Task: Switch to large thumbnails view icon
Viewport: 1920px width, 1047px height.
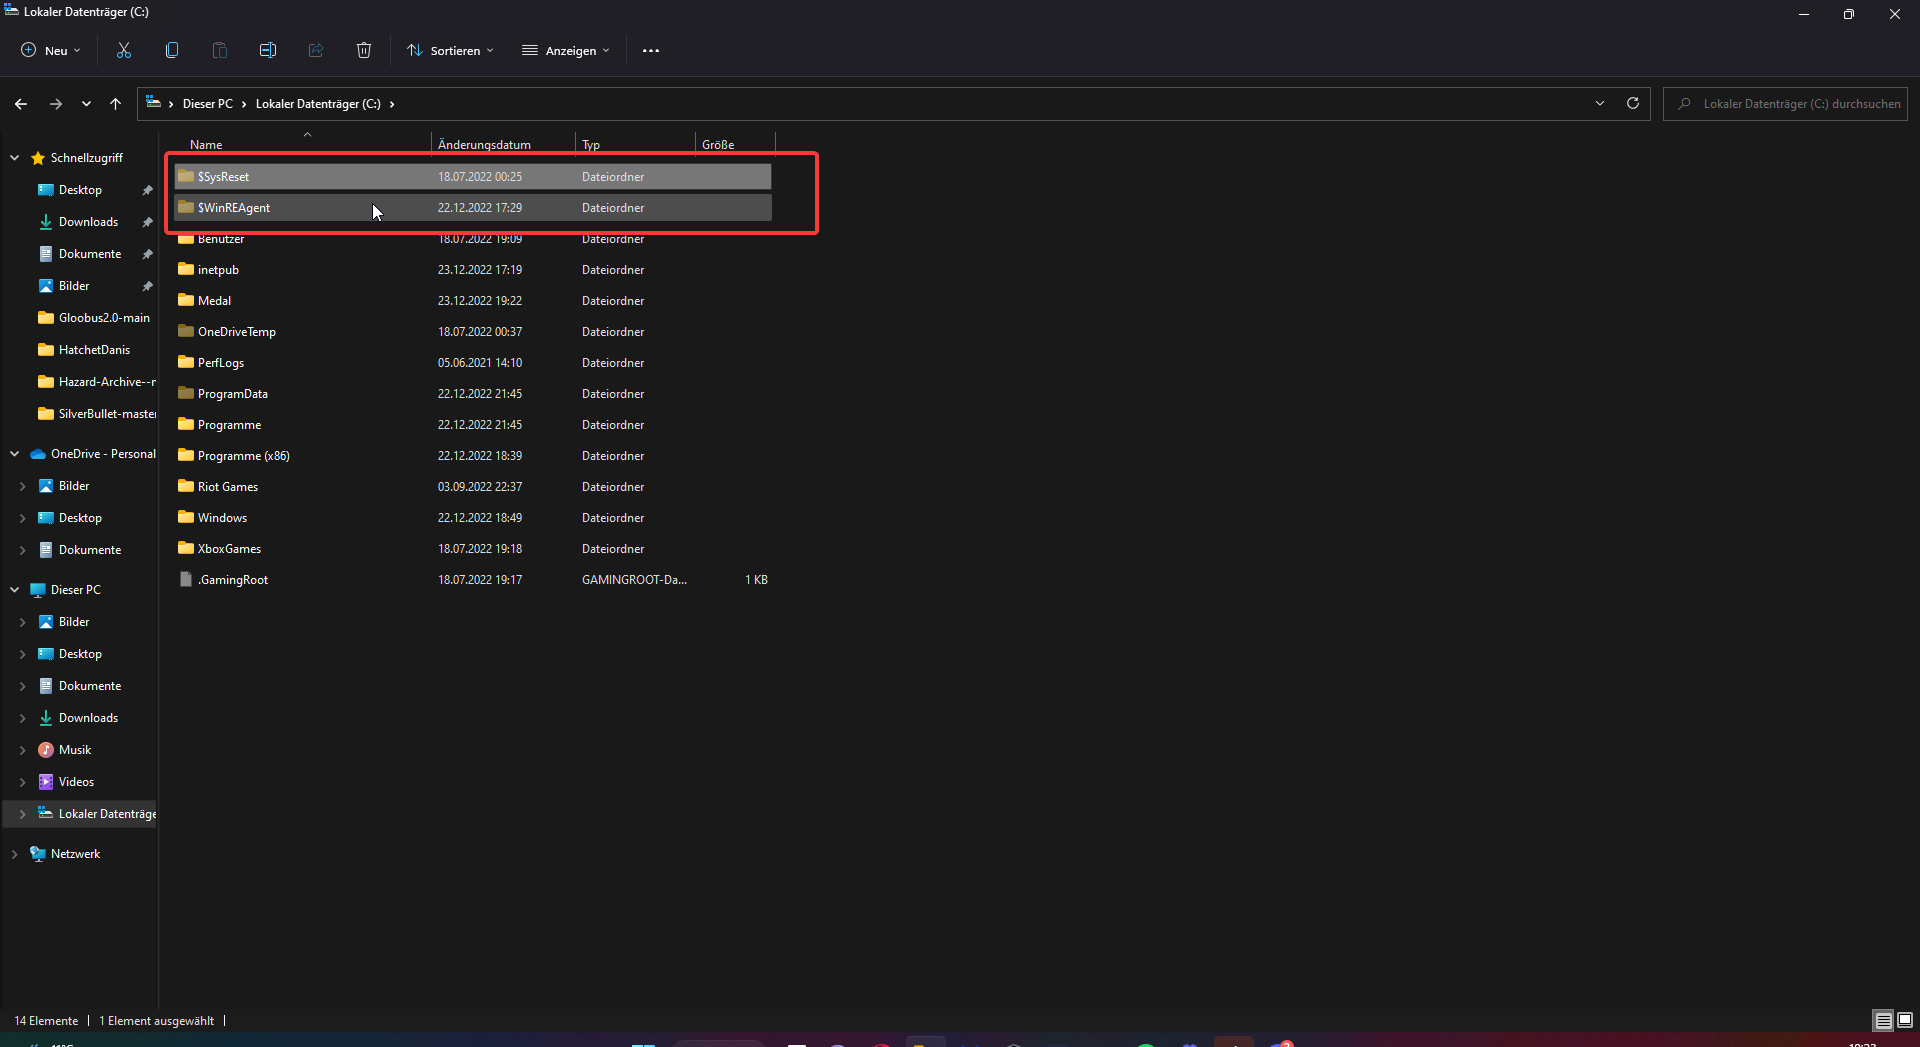Action: [1905, 1020]
